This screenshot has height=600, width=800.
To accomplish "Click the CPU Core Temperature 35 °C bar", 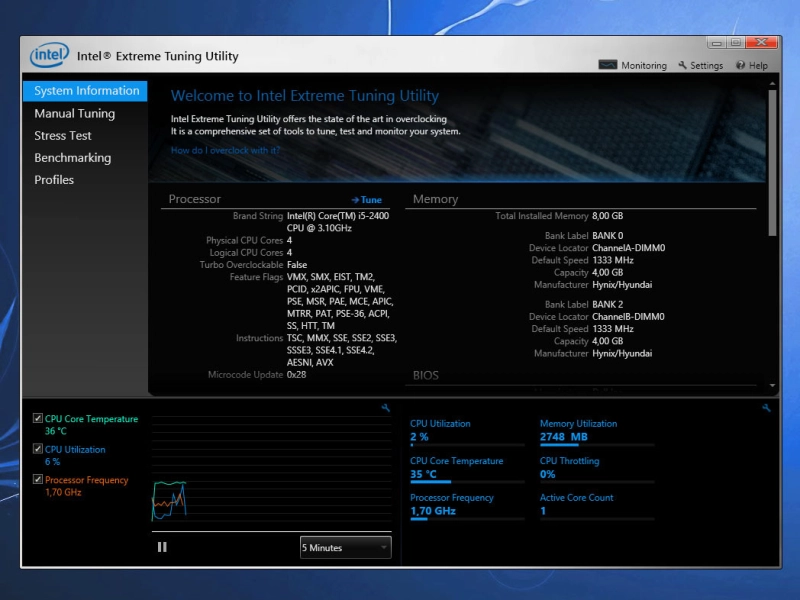I will click(467, 482).
